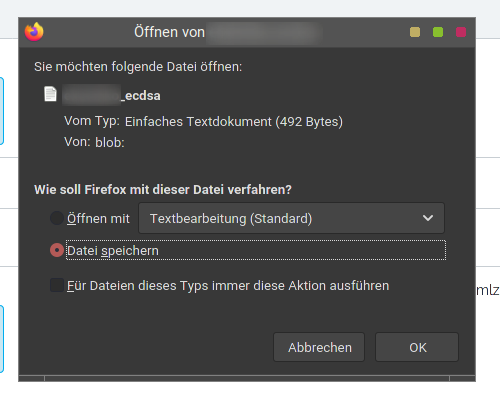The width and height of the screenshot is (500, 406).
Task: Click the 'Öffnen von' title bar text
Action: click(169, 32)
